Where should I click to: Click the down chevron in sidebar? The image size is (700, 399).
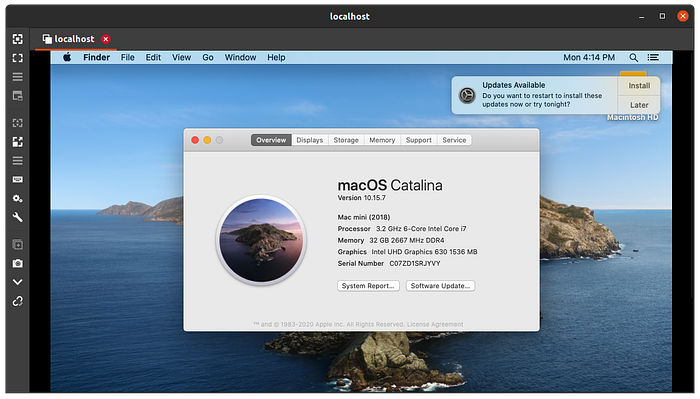click(x=17, y=282)
